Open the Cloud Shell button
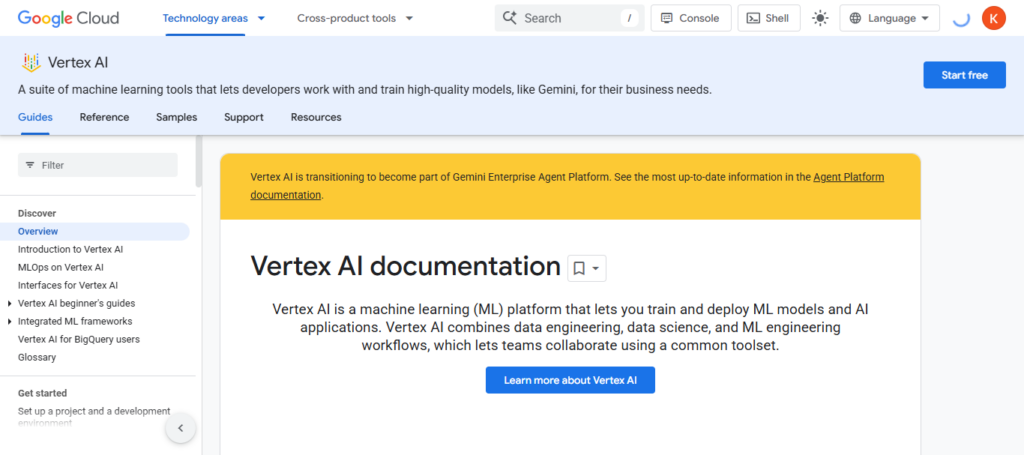The height and width of the screenshot is (455, 1024). pos(769,18)
